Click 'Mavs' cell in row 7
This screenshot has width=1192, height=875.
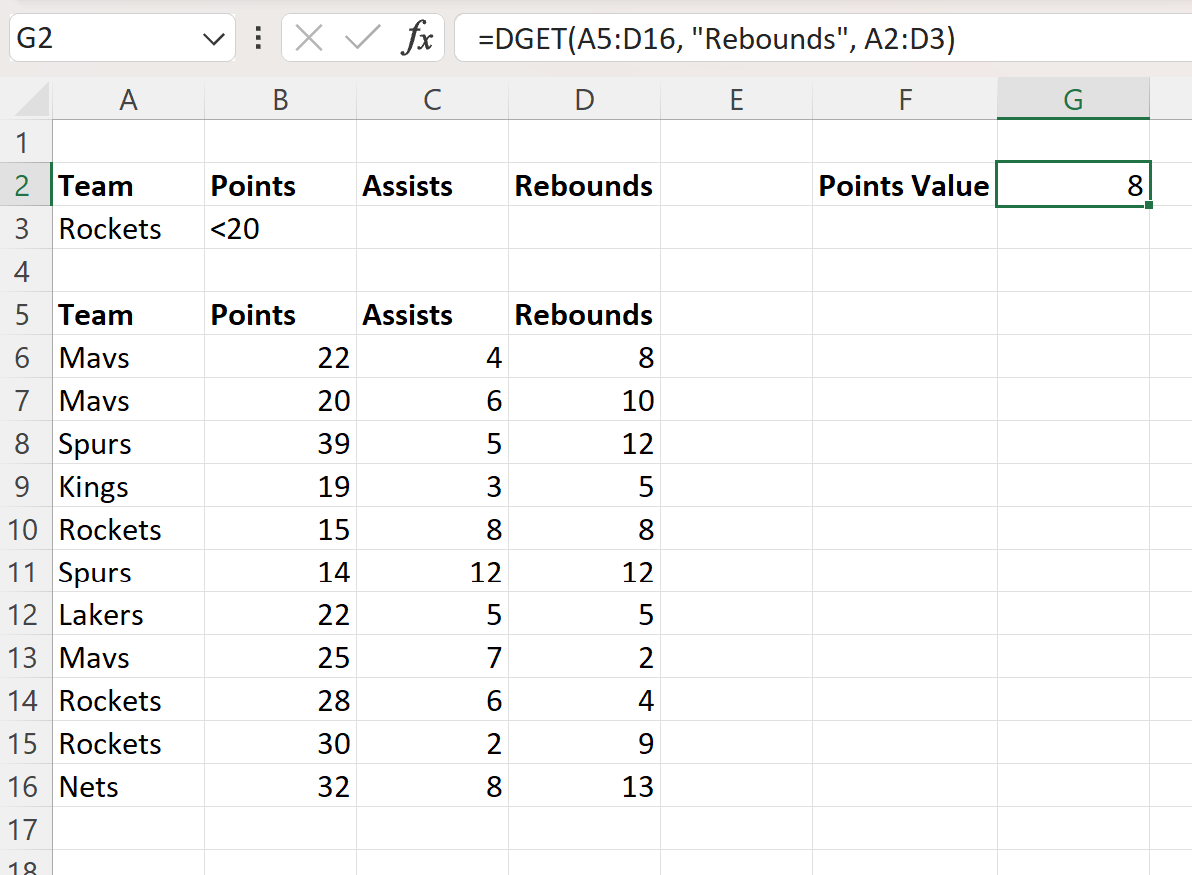[x=128, y=401]
